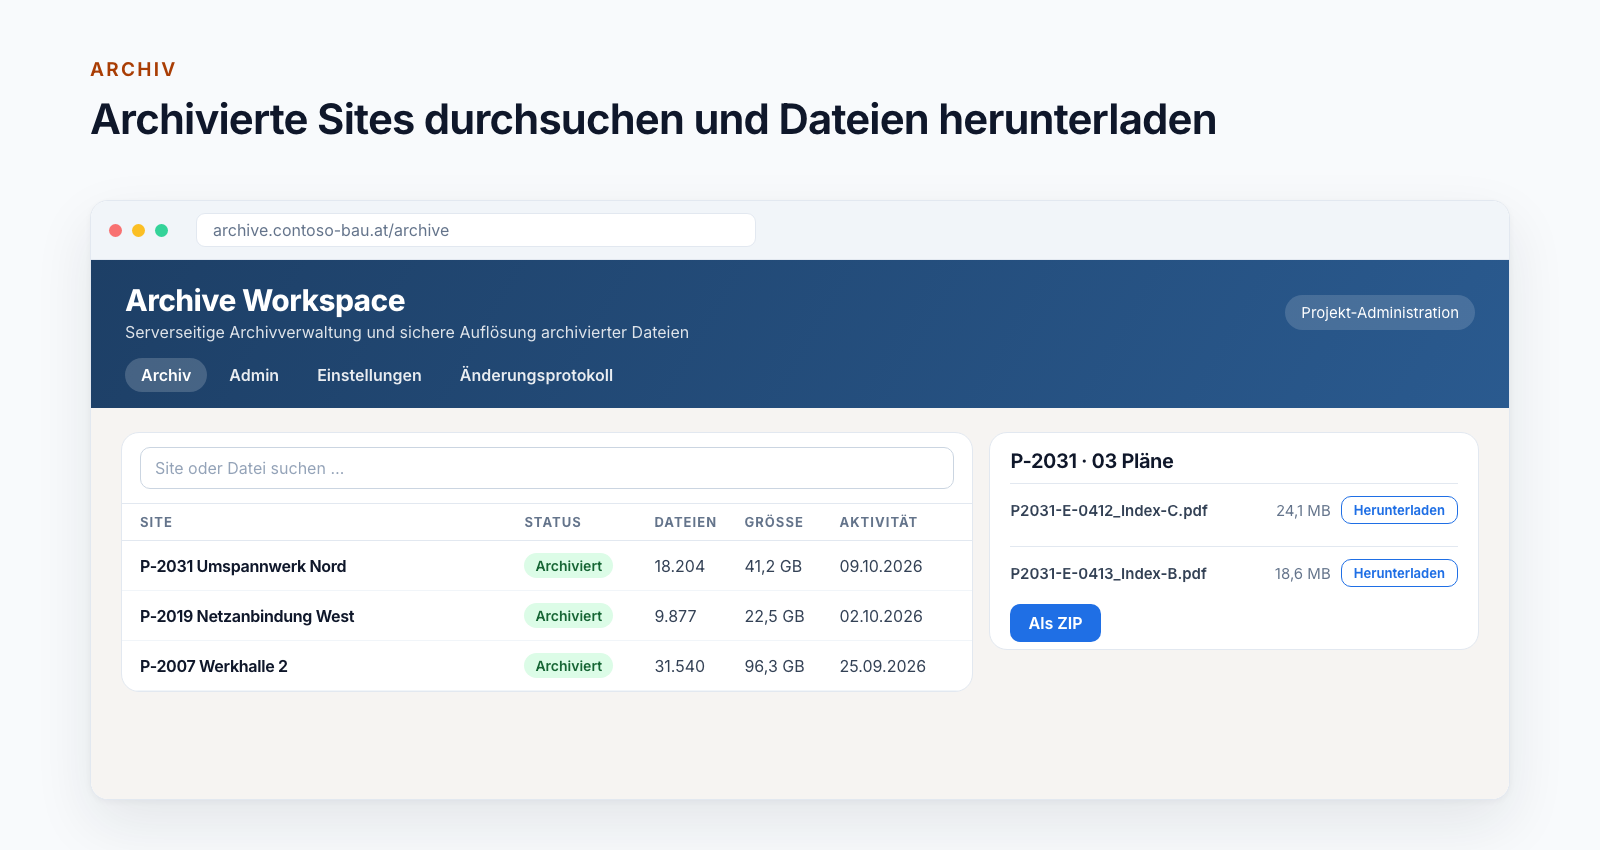
Task: Click file name P2031-E-0412_Index-C.pdf
Action: [x=1109, y=510]
